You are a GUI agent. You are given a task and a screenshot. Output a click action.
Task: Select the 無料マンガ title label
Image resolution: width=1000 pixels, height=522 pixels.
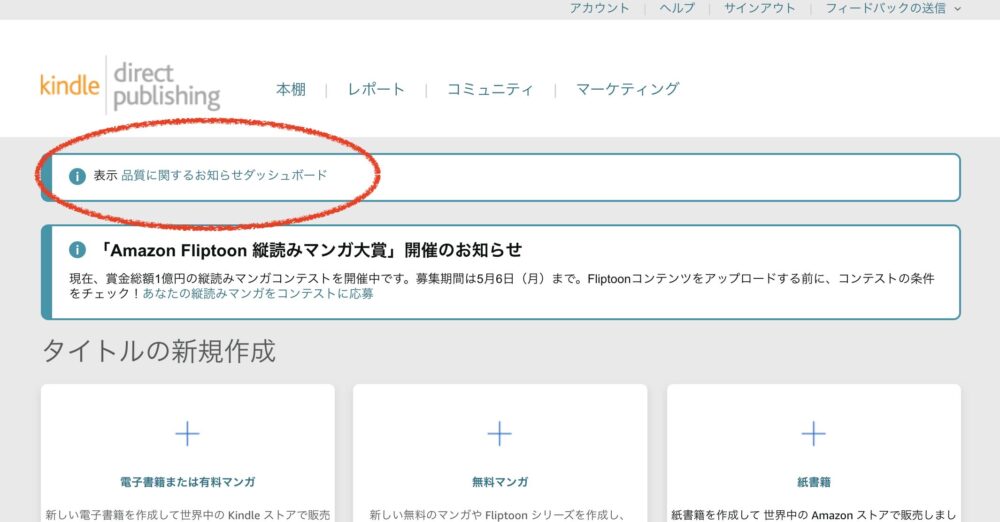499,482
